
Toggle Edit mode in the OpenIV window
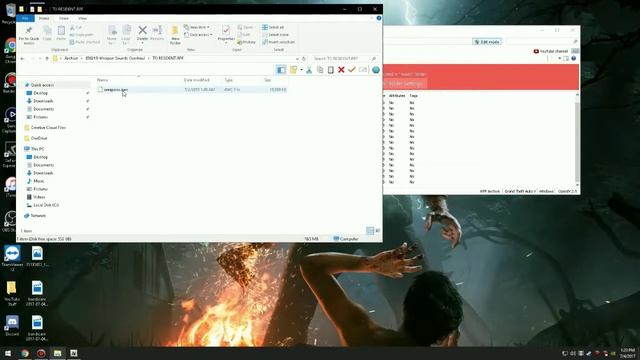[487, 42]
